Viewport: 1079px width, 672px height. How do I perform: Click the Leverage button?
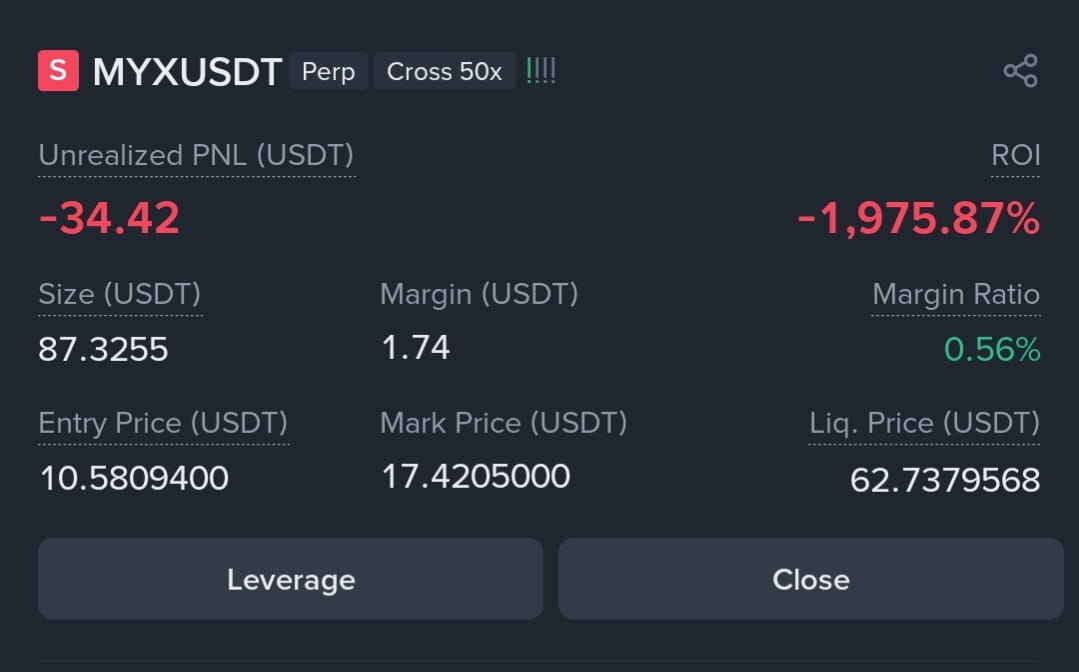pyautogui.click(x=290, y=579)
